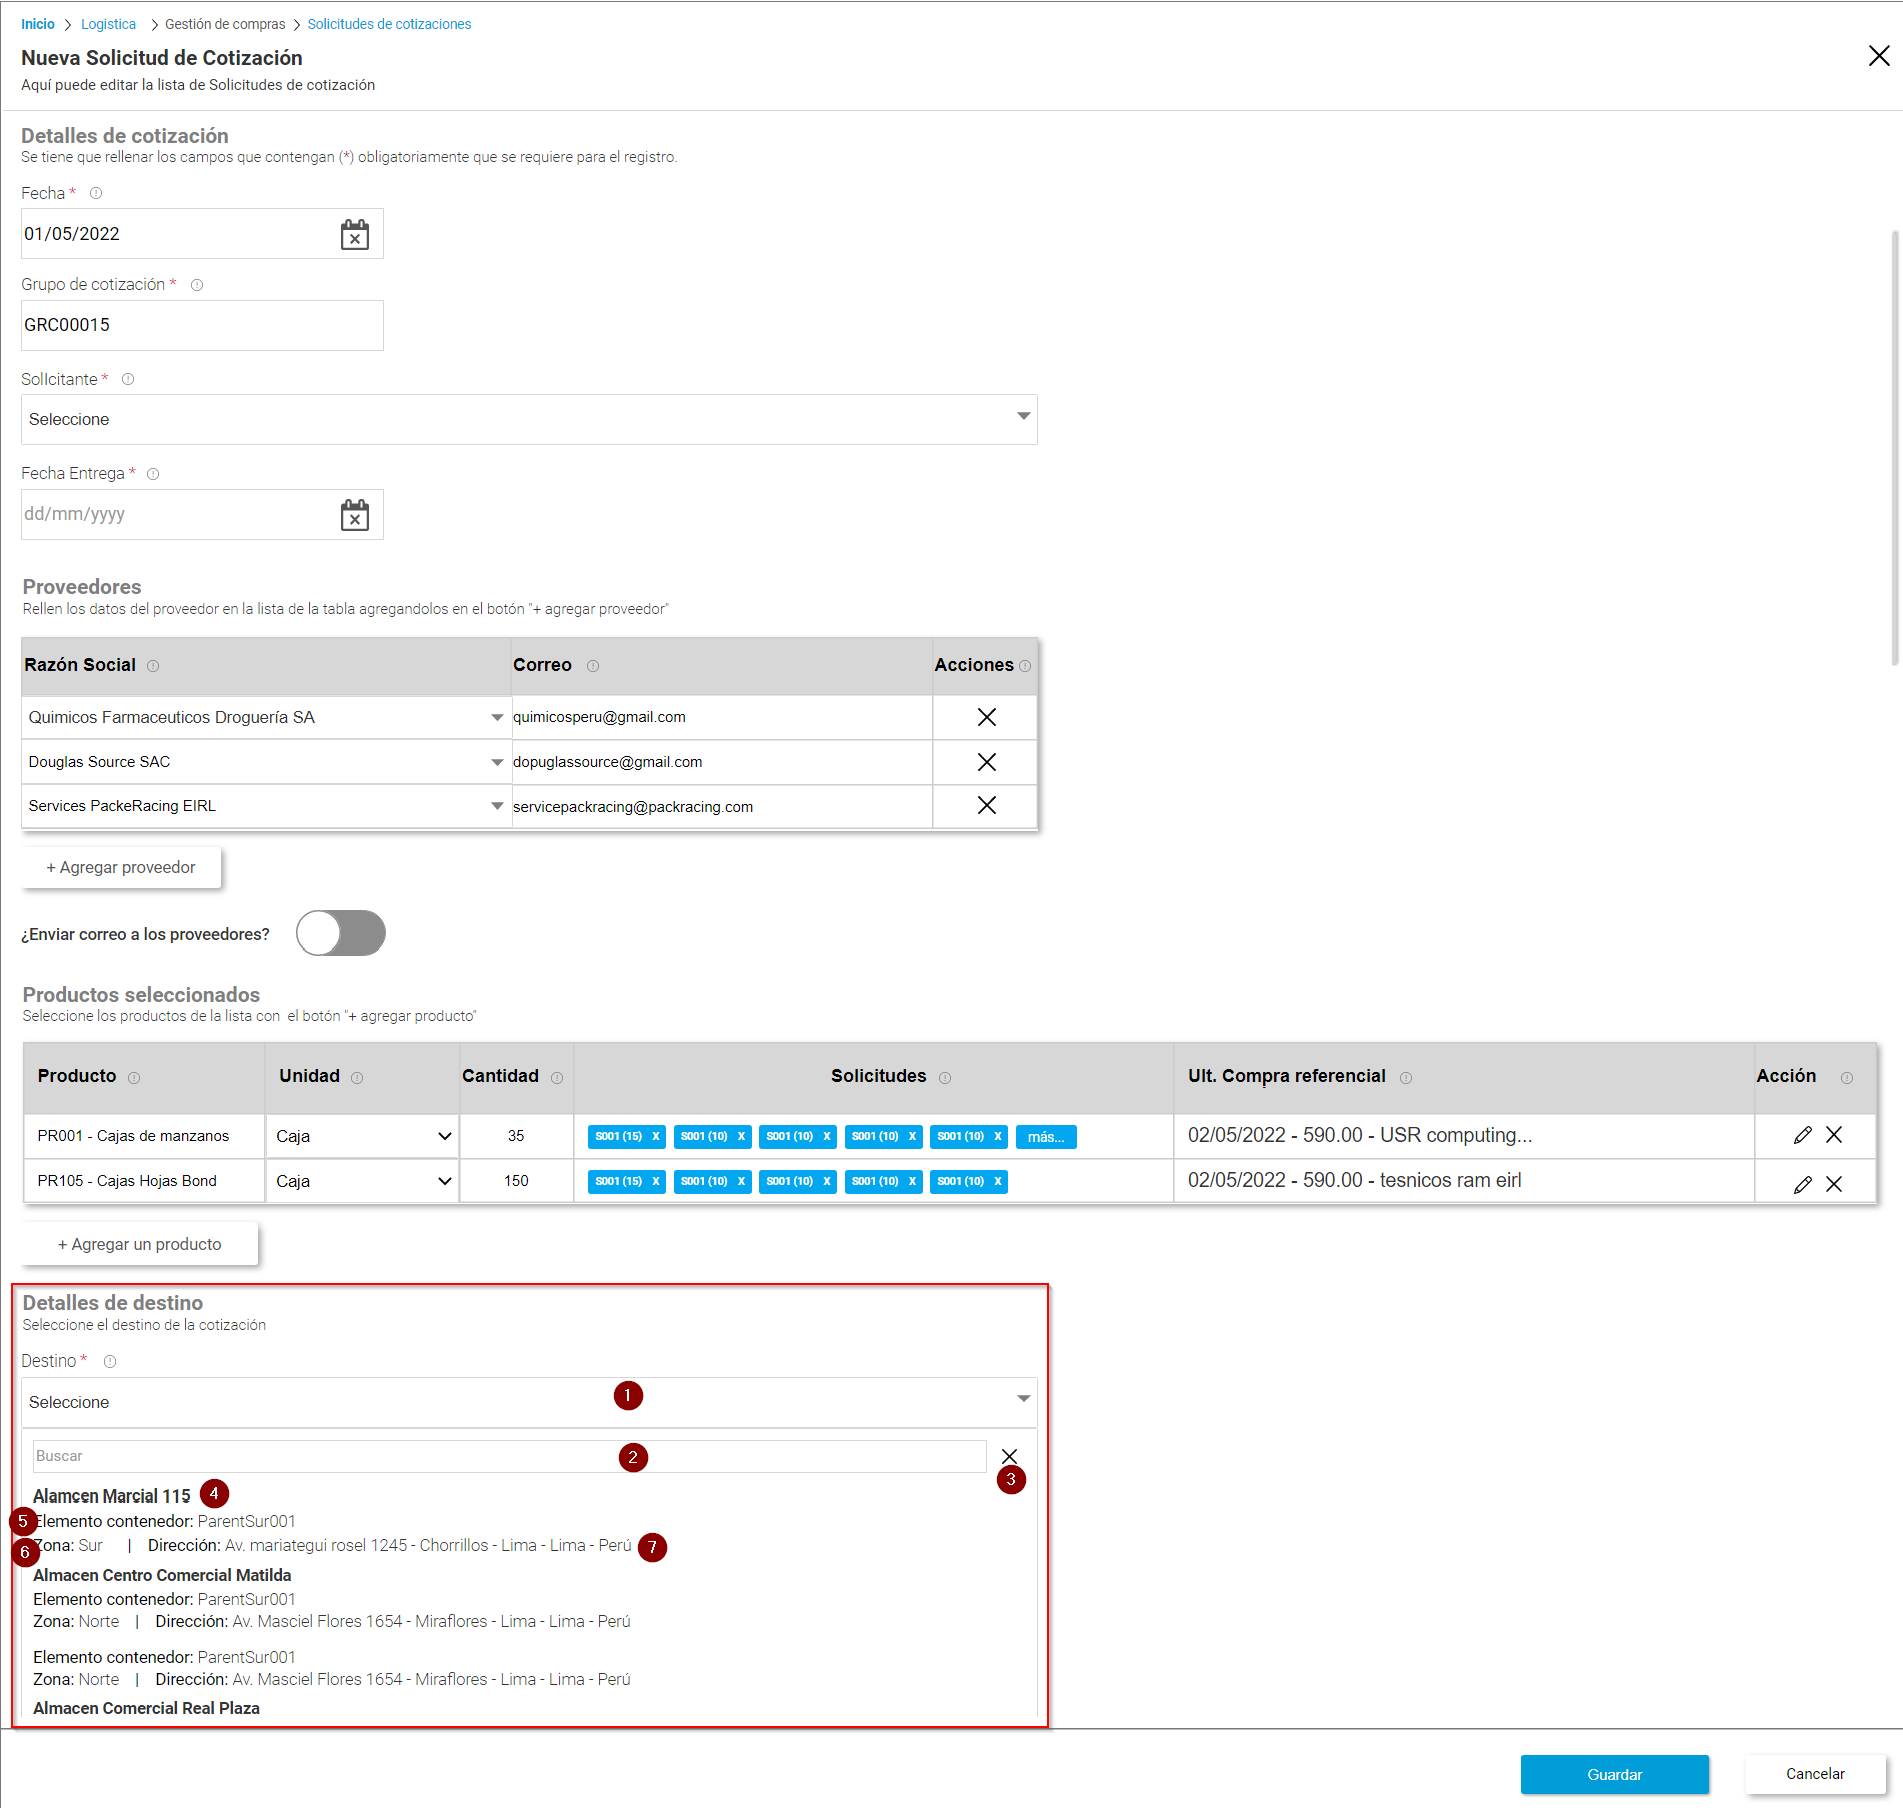Click the info icon next to Solicitante

[x=128, y=379]
